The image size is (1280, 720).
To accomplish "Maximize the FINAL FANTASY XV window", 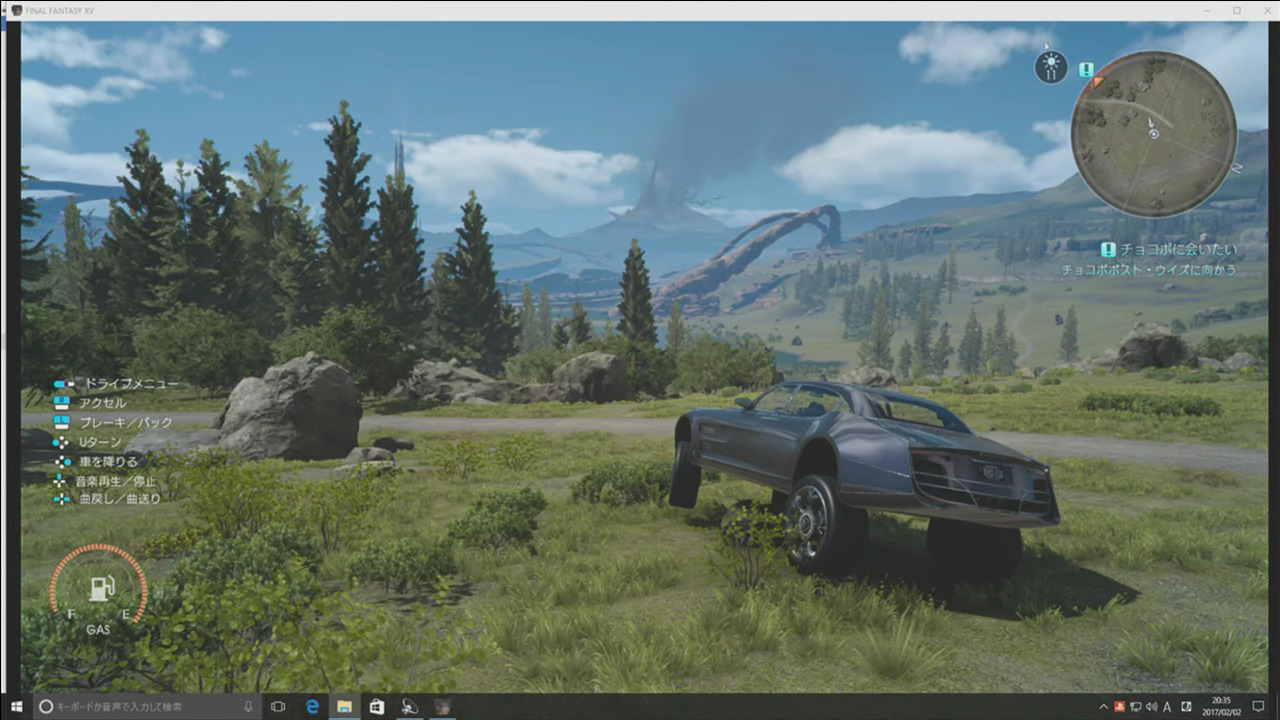I will tap(1237, 10).
